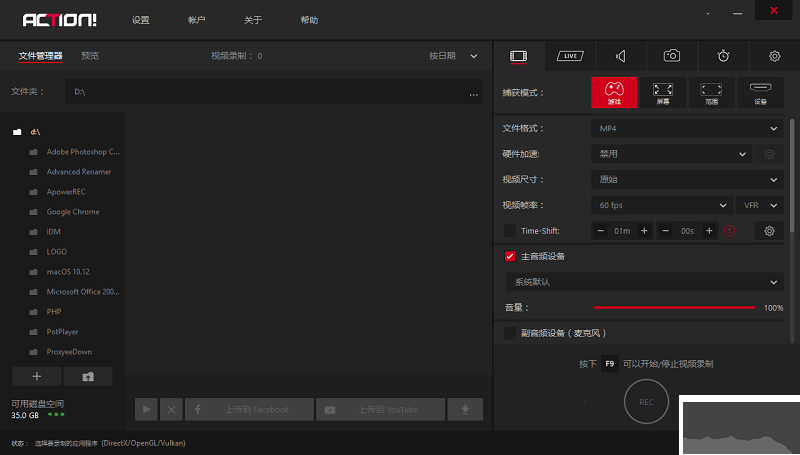Play the selected recording
The height and width of the screenshot is (455, 800).
pyautogui.click(x=146, y=410)
